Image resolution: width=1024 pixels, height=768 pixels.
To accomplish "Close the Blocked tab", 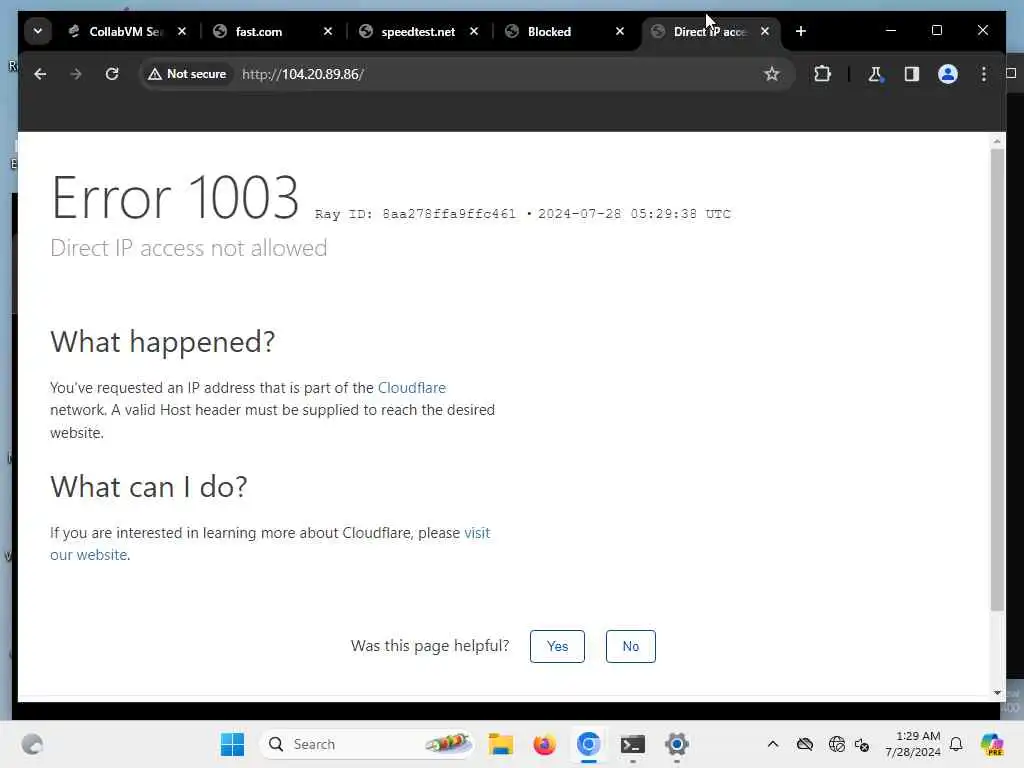I will coord(620,31).
